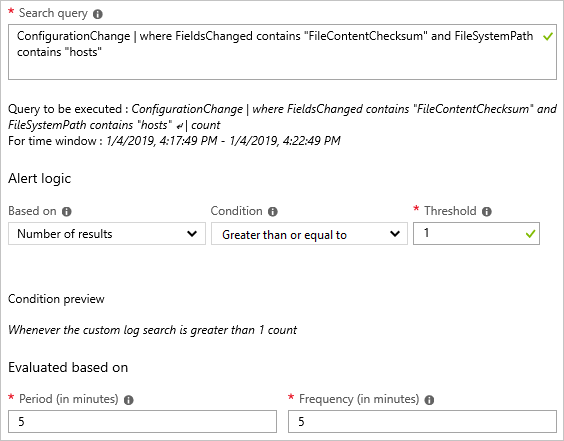Open the Number of results dropdown
This screenshot has height=441, width=564.
107,234
